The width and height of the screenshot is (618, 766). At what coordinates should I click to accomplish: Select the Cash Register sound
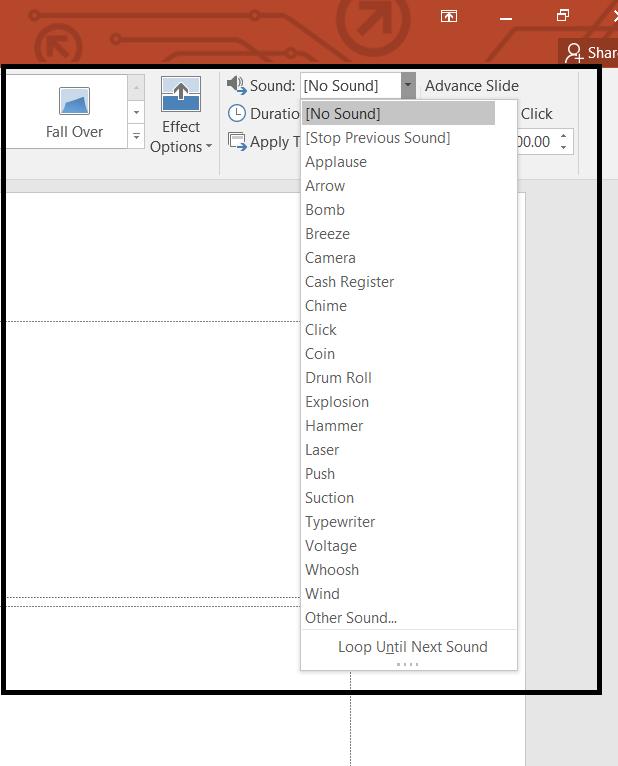click(408, 281)
